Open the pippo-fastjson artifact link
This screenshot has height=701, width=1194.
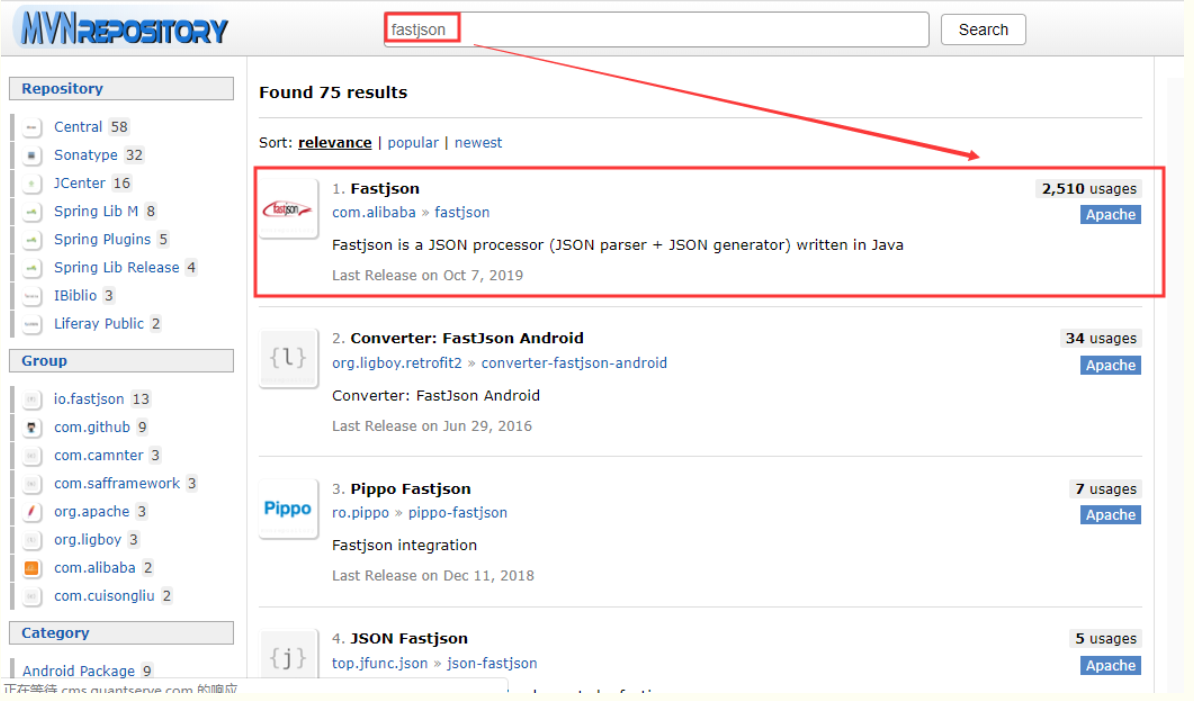tap(458, 513)
